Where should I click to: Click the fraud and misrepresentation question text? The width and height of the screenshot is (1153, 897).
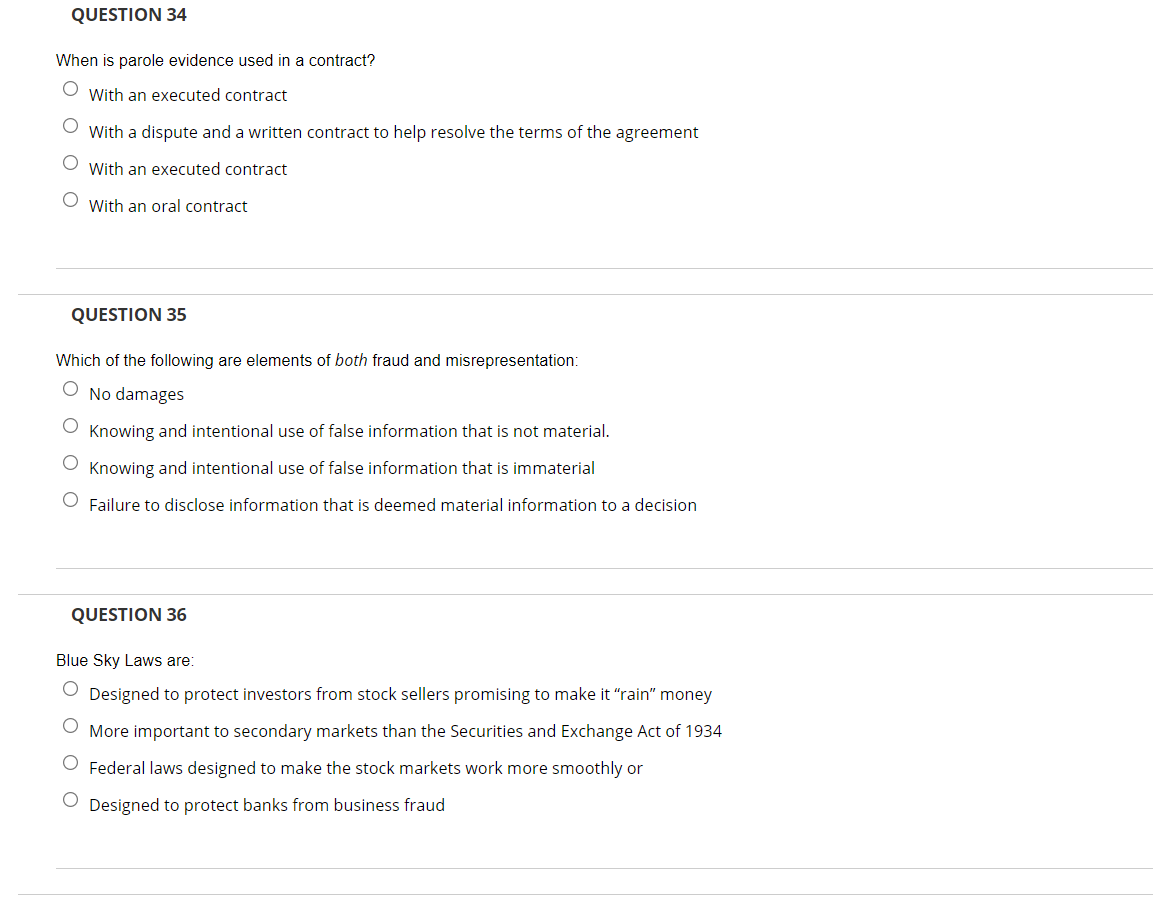(x=317, y=360)
